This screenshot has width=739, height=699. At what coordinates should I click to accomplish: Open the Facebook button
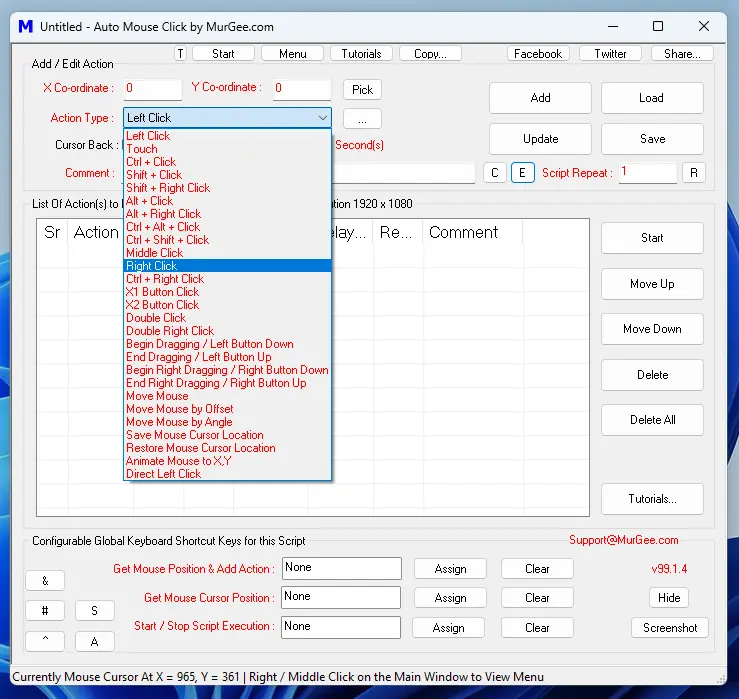[x=538, y=54]
